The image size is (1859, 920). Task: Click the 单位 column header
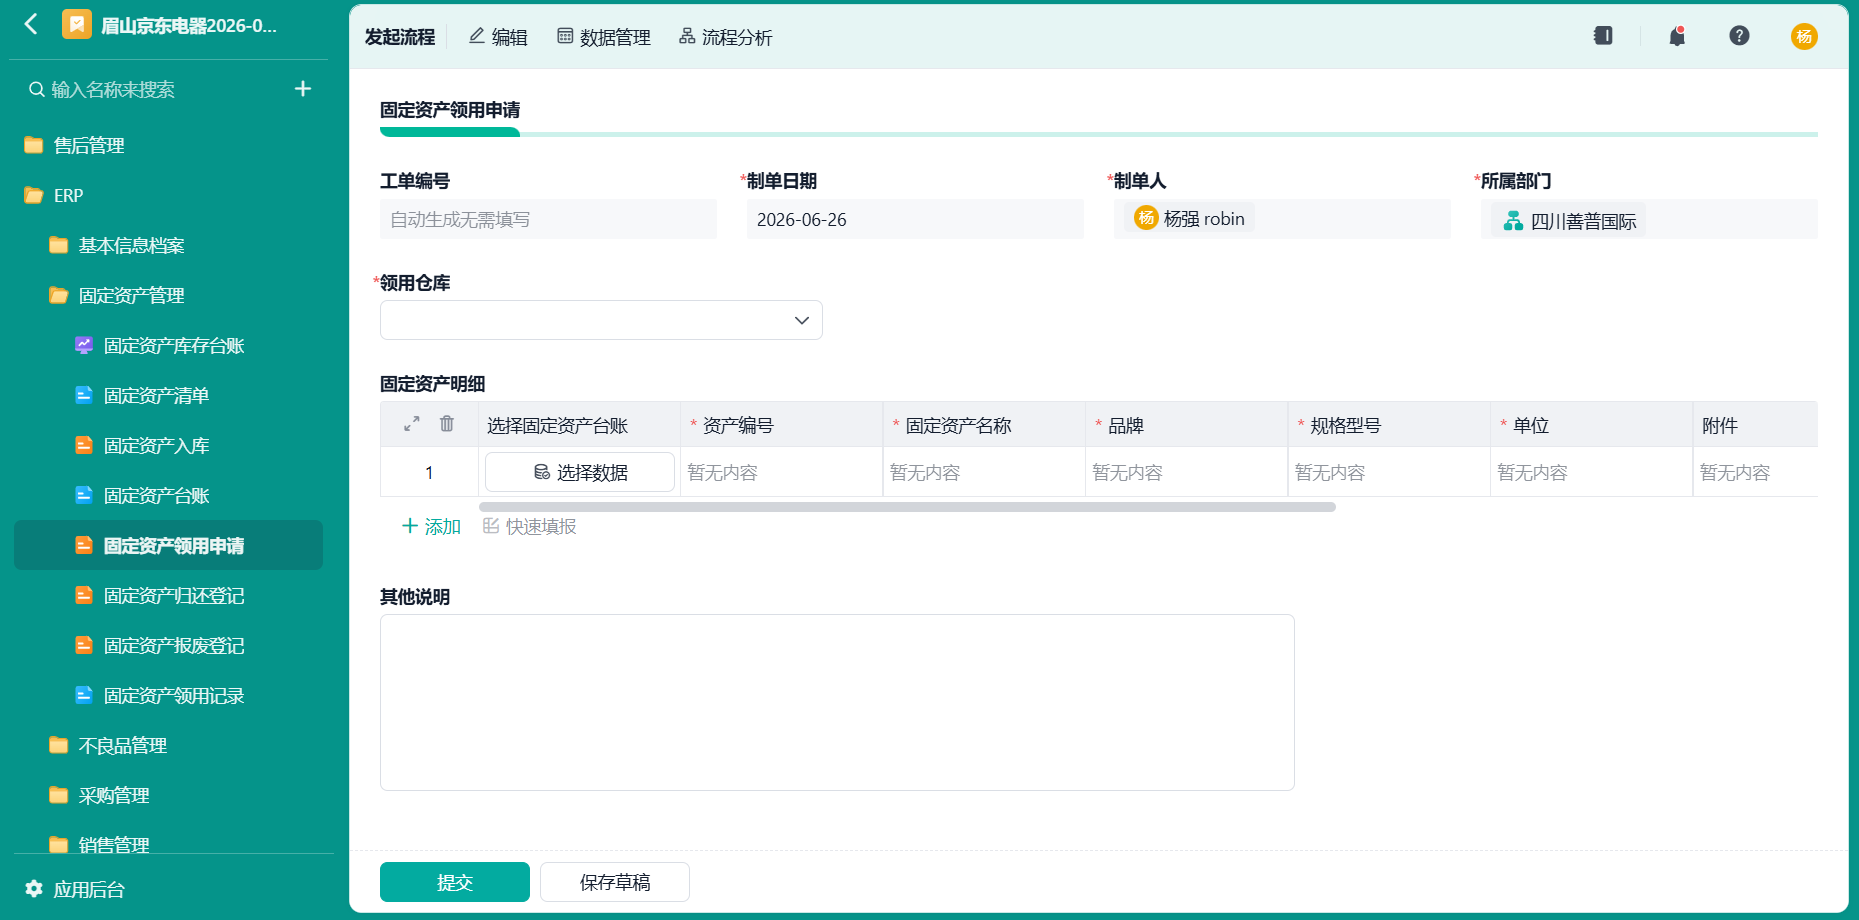1591,425
